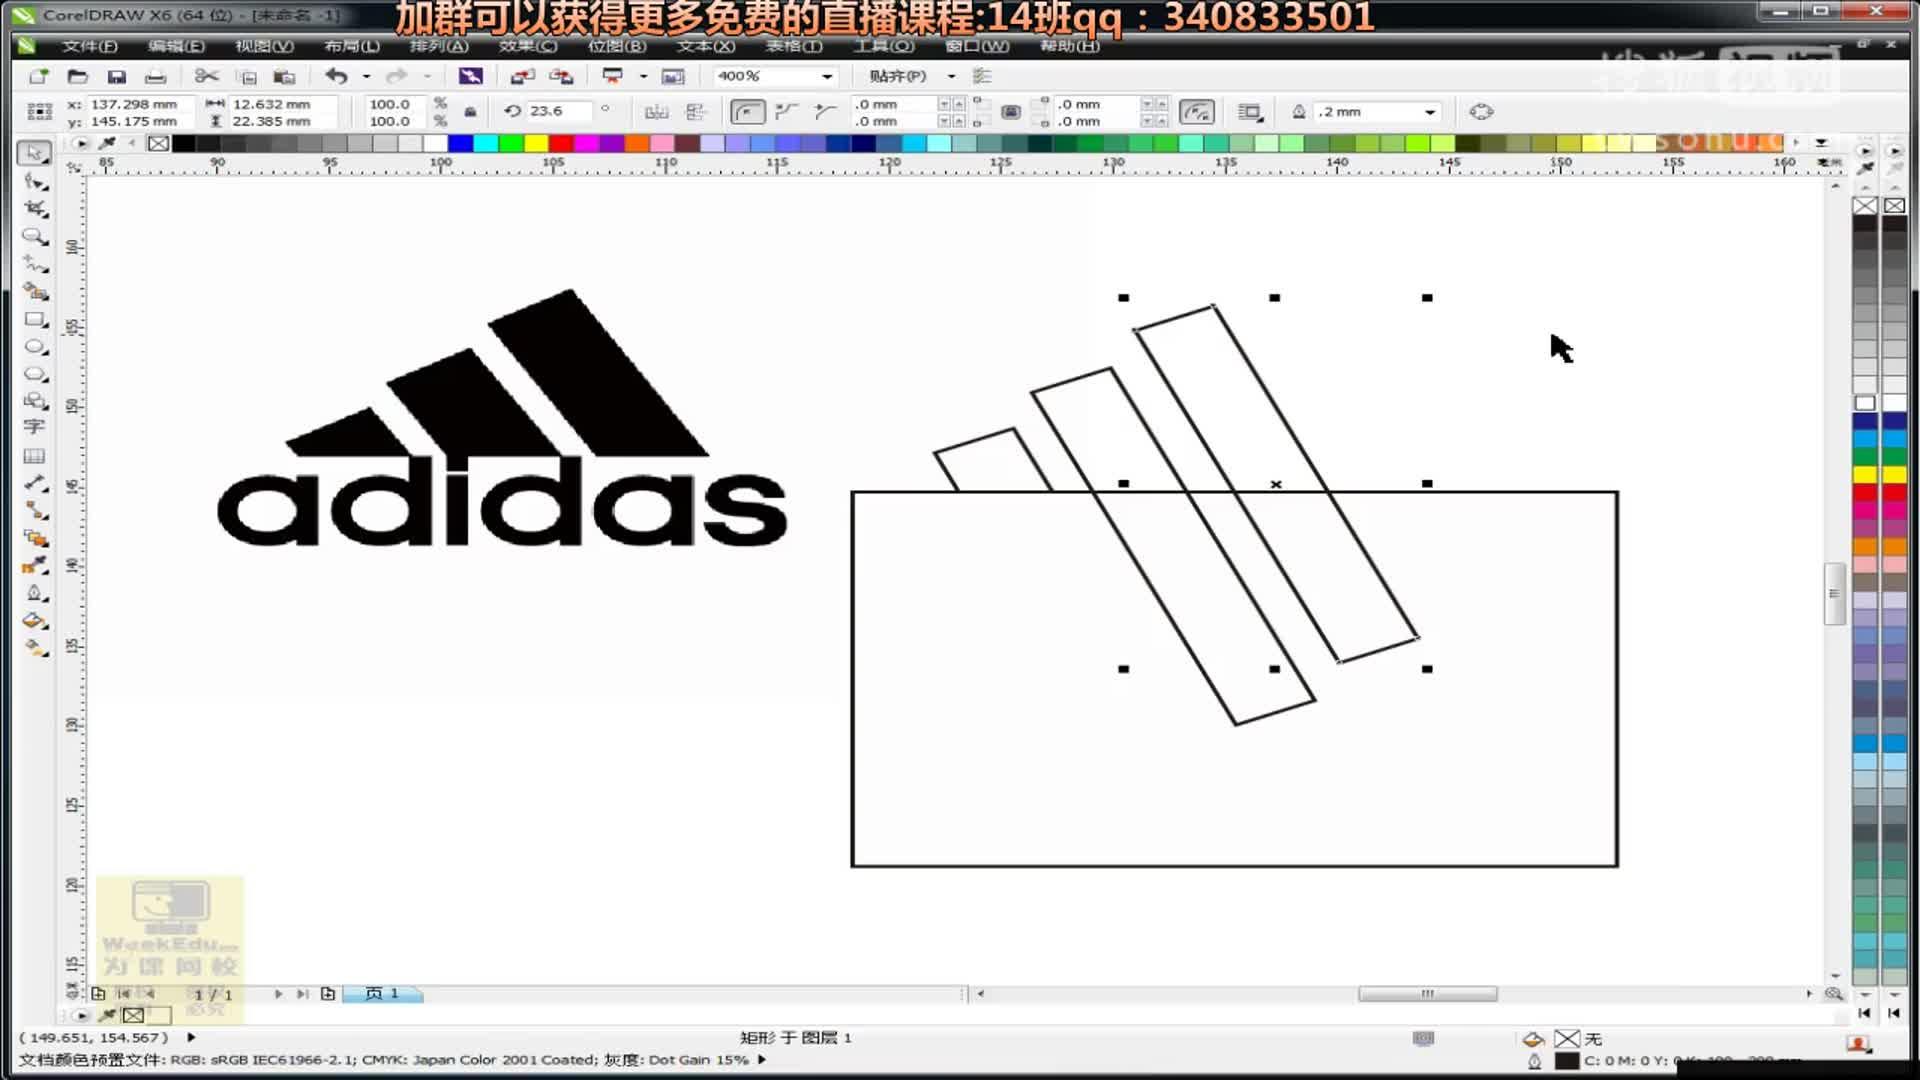
Task: Open the 400% zoom level dropdown
Action: click(827, 76)
